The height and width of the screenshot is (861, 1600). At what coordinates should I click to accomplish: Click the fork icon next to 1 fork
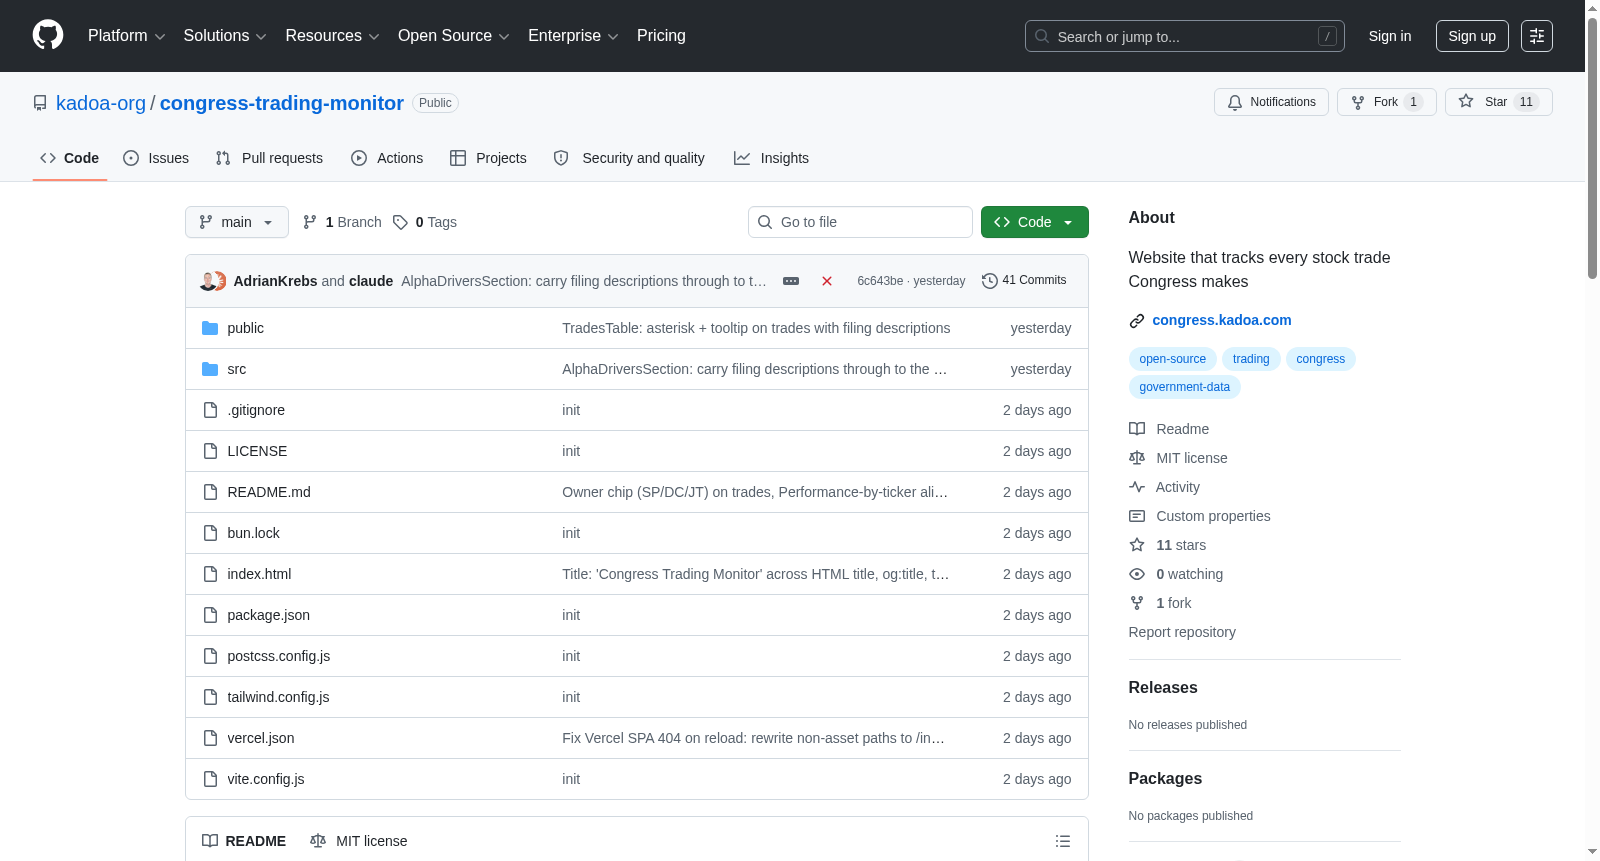[1137, 603]
